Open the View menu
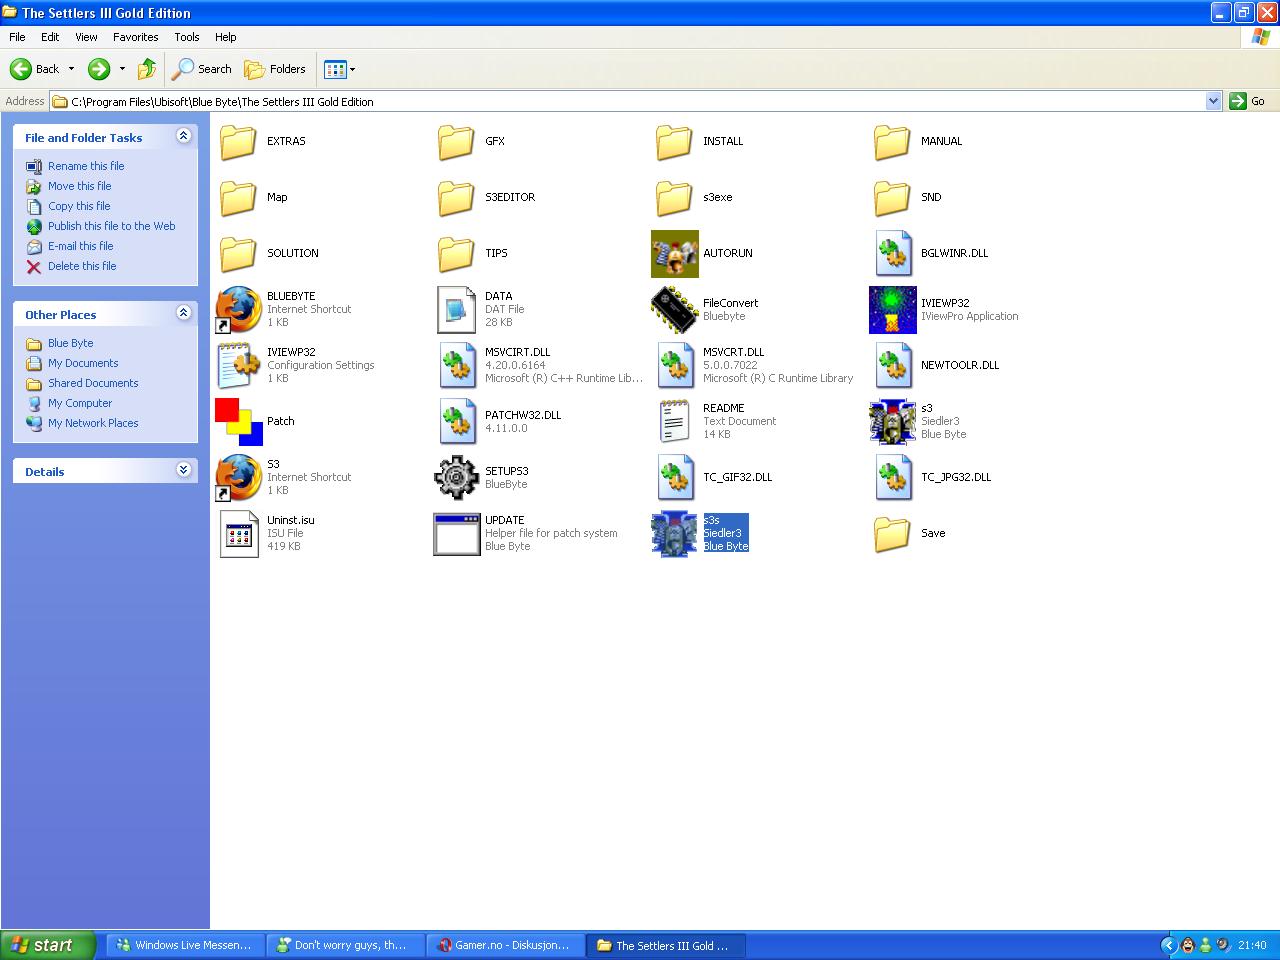Image resolution: width=1280 pixels, height=960 pixels. pos(86,37)
